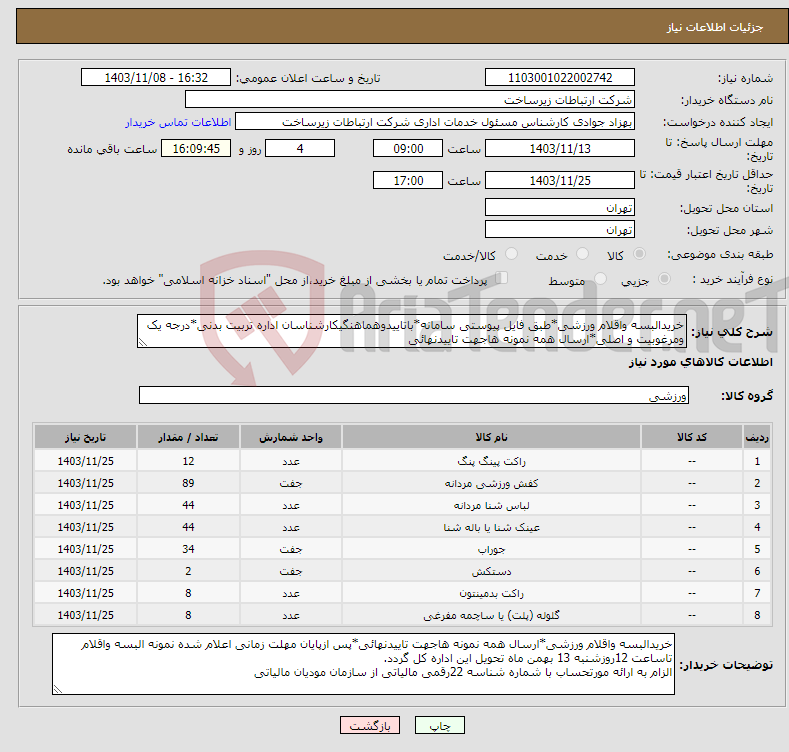Click item name راکت بدمینتون
This screenshot has height=752, width=789.
491,593
